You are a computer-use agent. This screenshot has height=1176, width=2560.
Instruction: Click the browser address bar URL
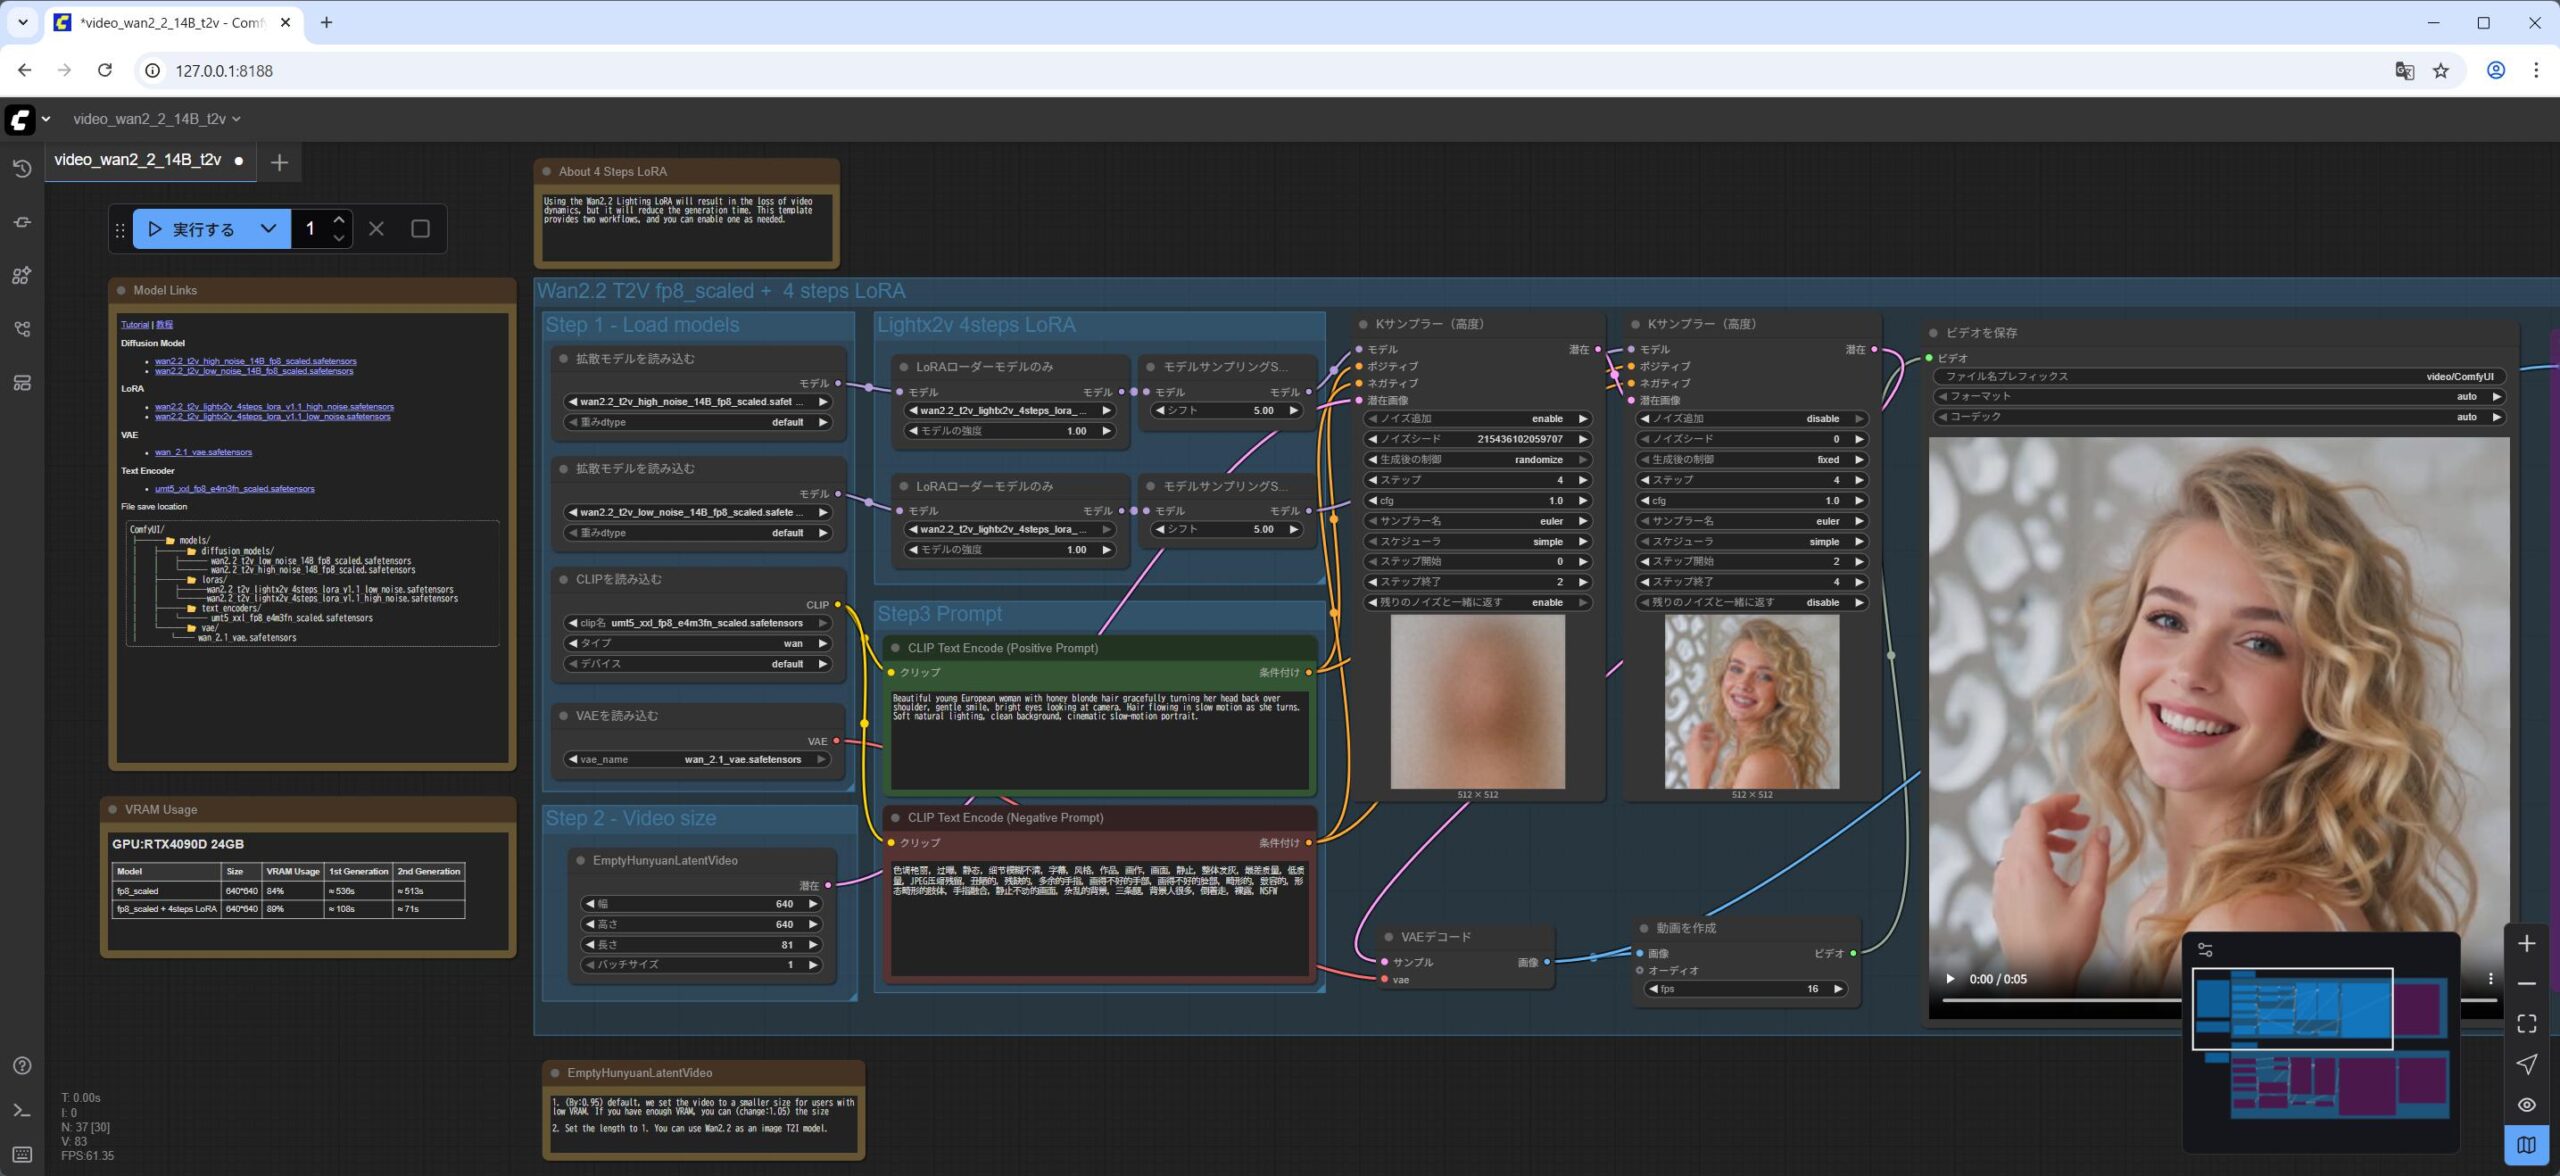(224, 70)
